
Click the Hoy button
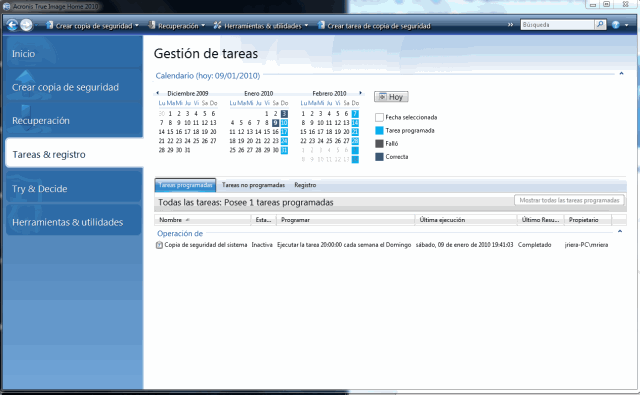[391, 97]
